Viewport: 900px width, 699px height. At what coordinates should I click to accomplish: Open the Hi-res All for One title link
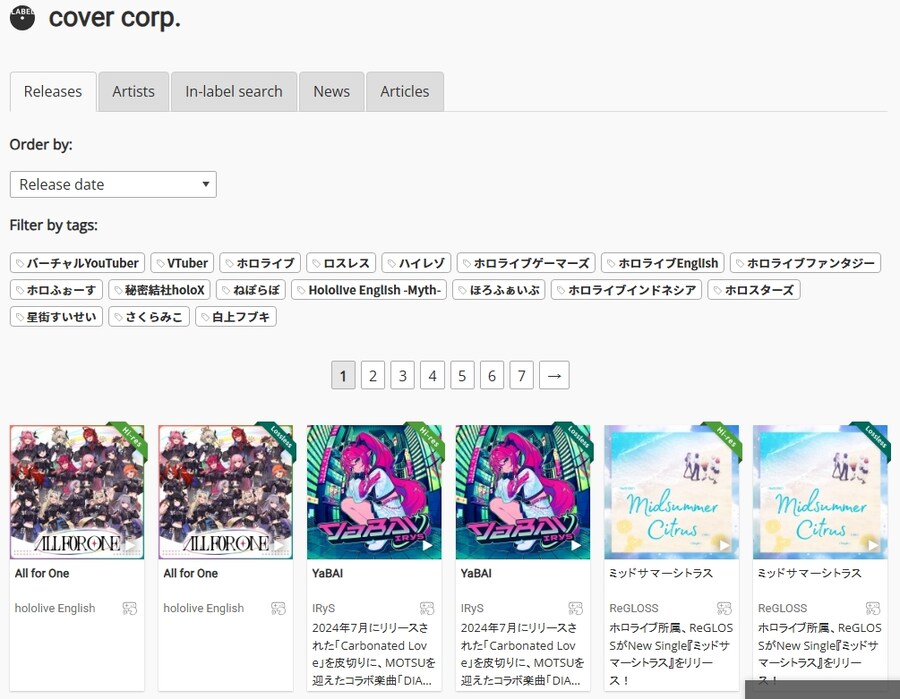point(42,573)
